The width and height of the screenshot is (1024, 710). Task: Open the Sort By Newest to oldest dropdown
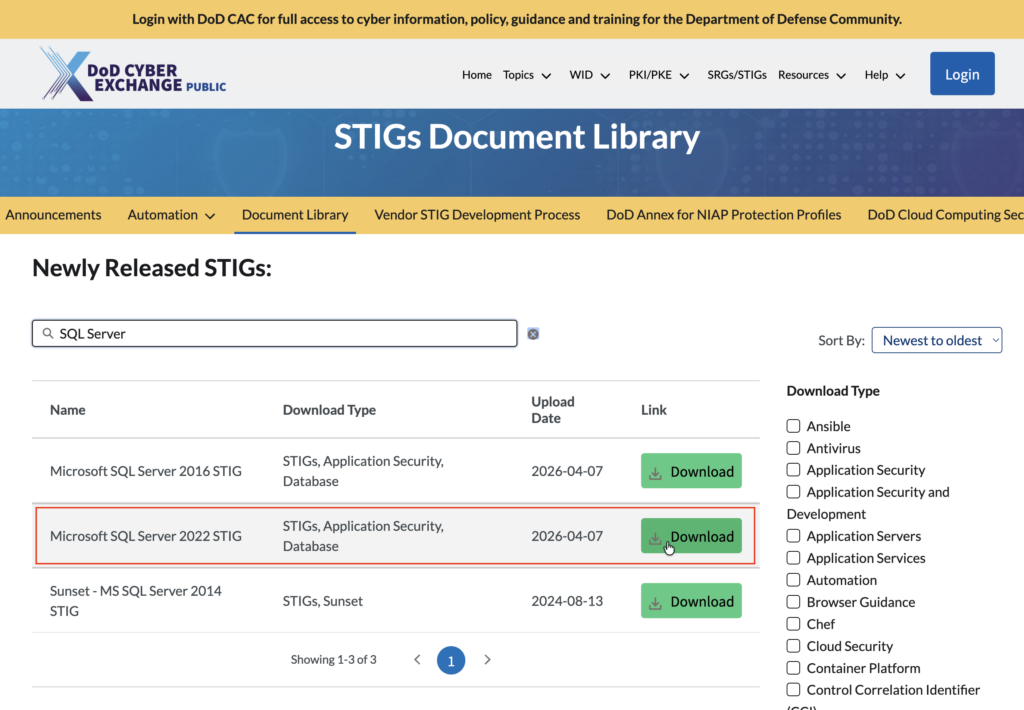pyautogui.click(x=936, y=340)
